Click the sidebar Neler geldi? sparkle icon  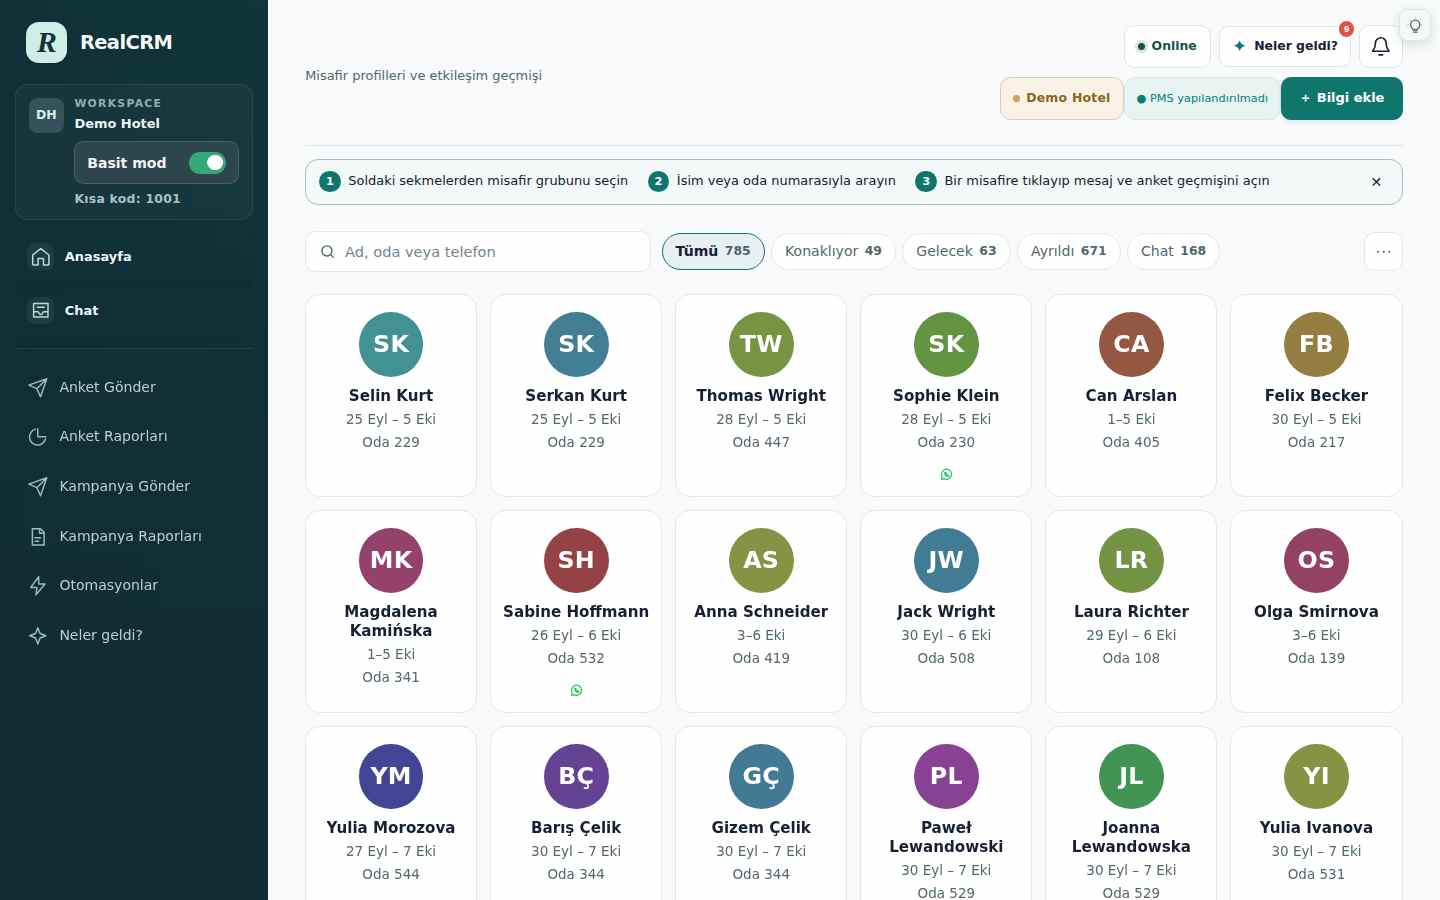[x=38, y=635]
